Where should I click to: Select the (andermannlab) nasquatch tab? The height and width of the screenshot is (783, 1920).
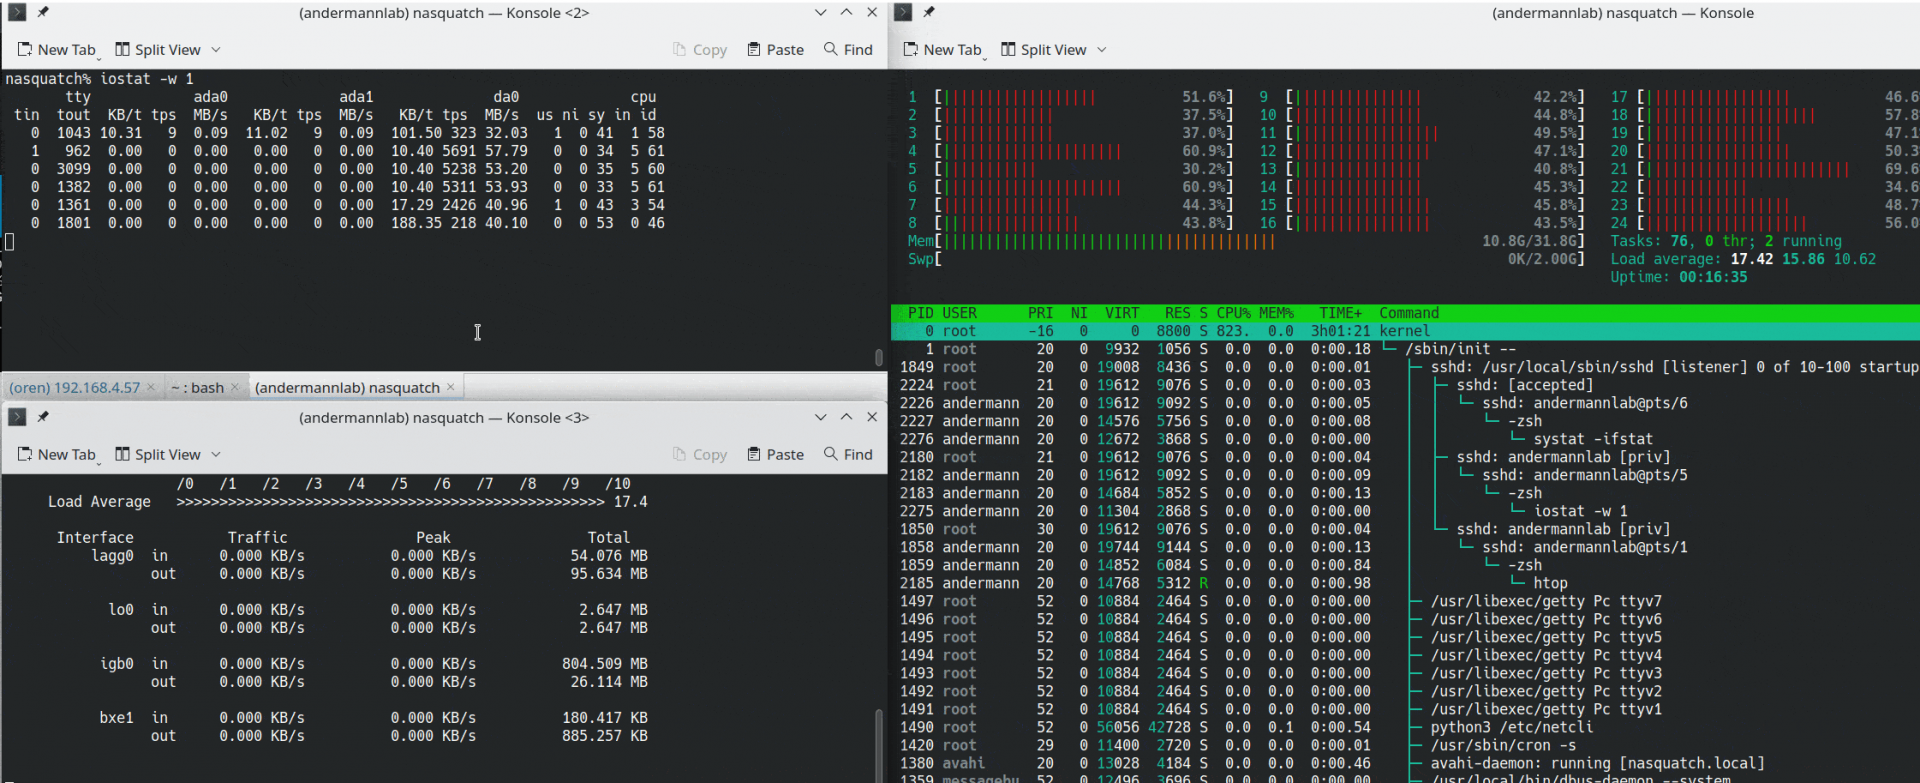pos(347,387)
